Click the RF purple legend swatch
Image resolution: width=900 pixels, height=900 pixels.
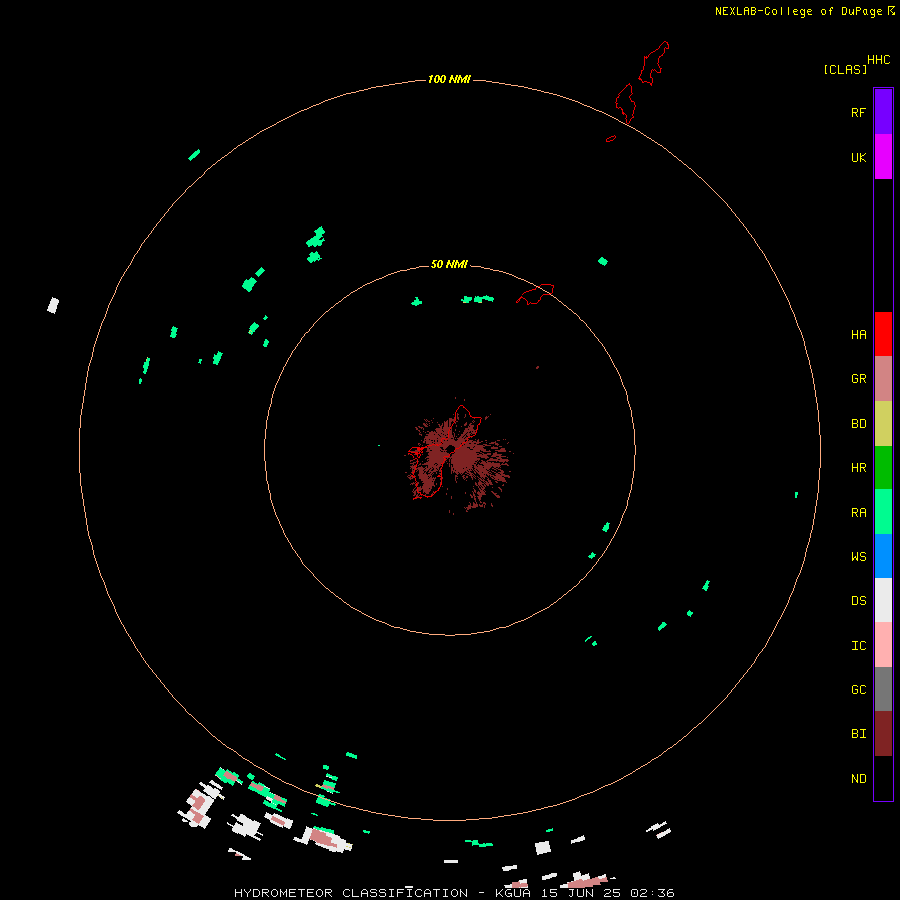click(883, 112)
